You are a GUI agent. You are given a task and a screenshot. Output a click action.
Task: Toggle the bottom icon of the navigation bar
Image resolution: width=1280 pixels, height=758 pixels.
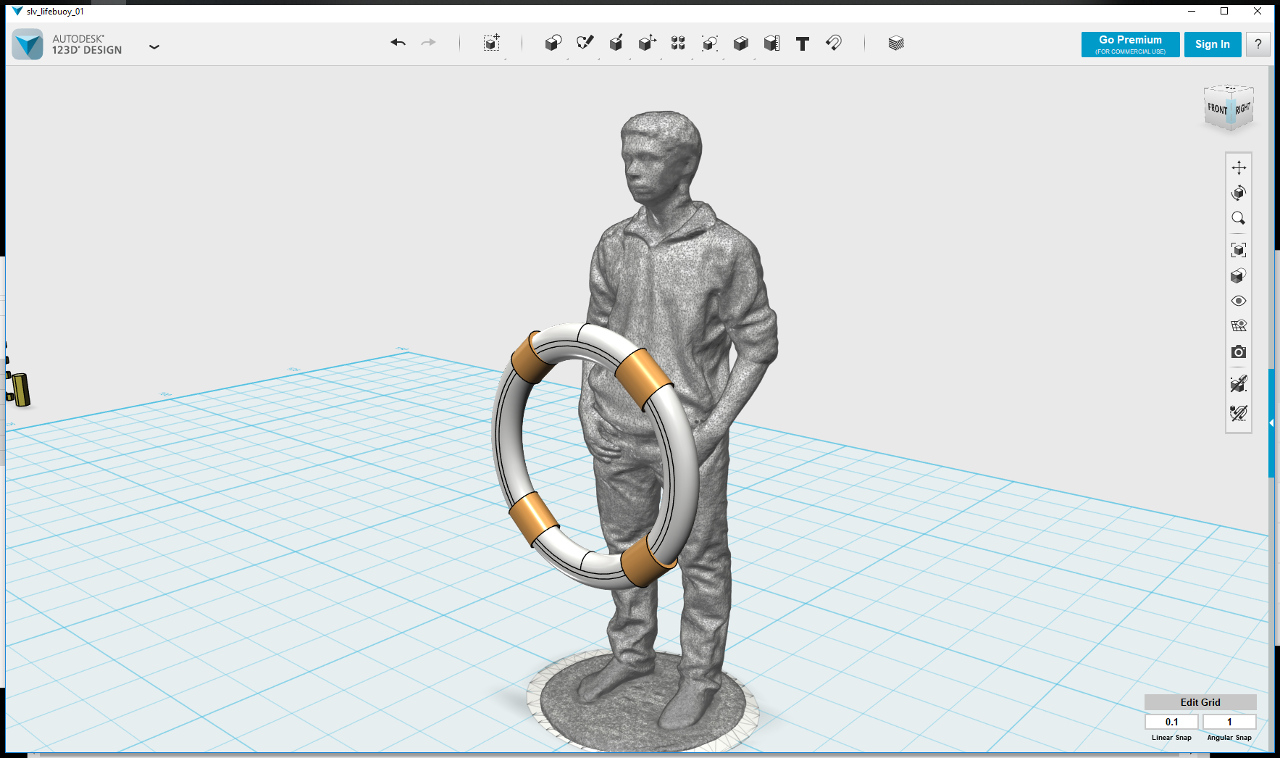tap(1239, 412)
